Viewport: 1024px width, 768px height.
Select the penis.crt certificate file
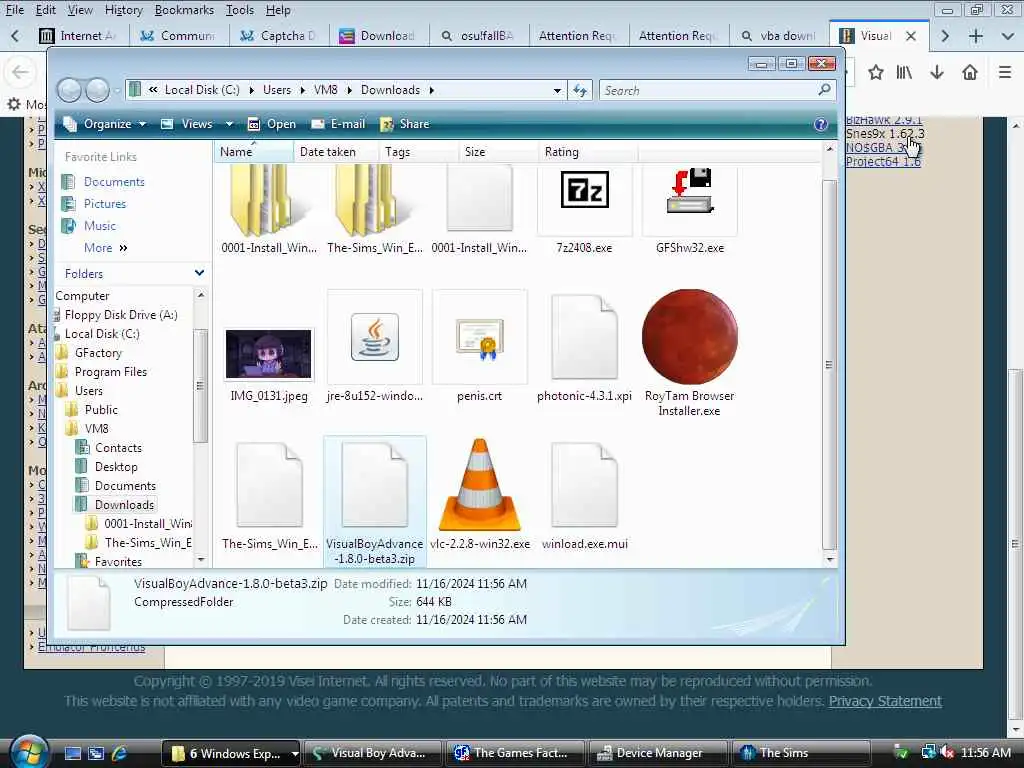coord(479,340)
